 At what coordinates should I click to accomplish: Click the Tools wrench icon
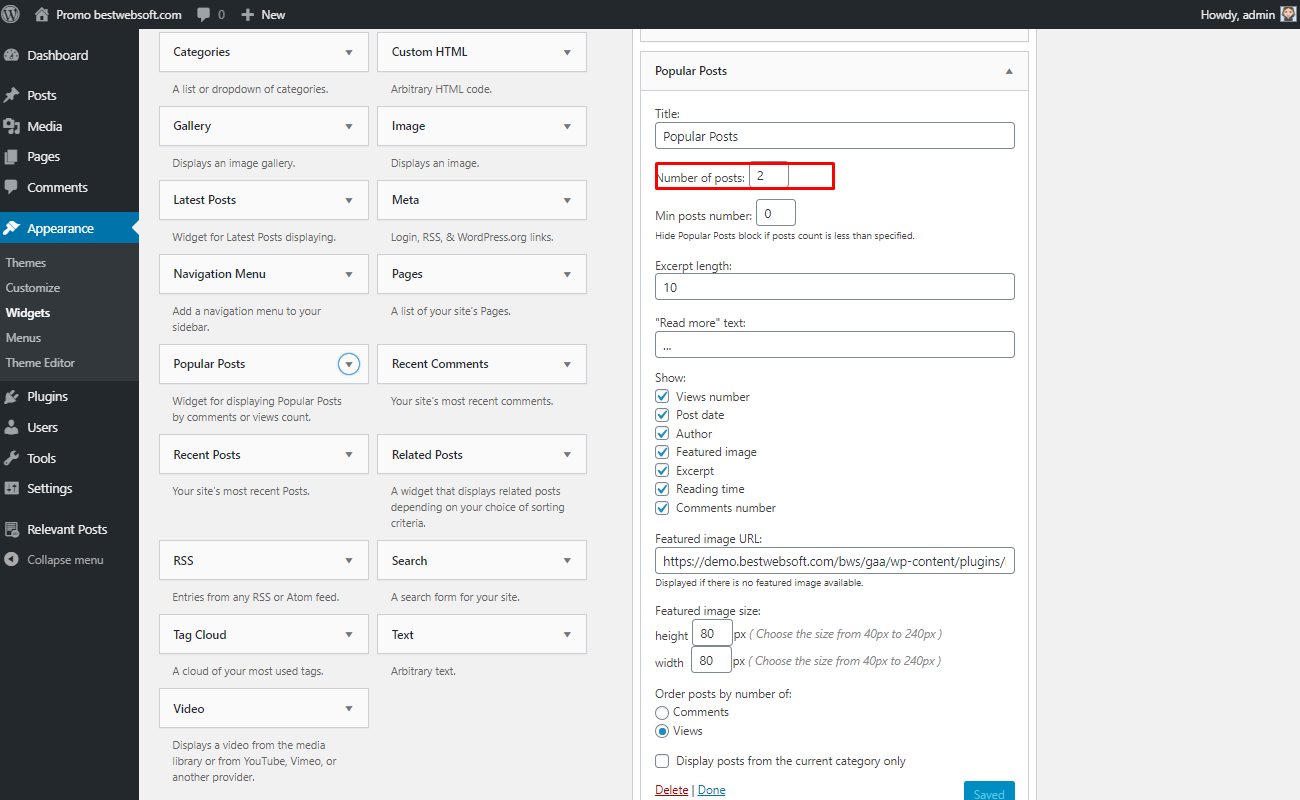12,458
